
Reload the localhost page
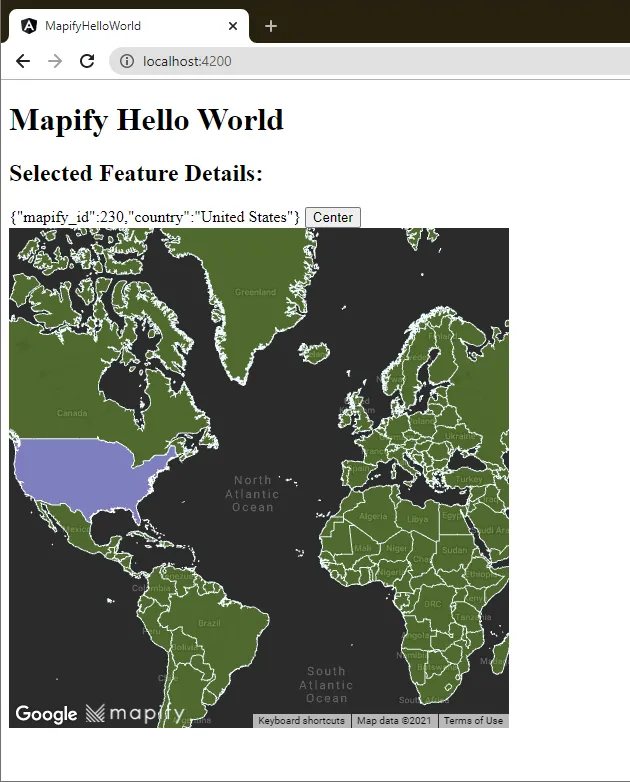87,61
